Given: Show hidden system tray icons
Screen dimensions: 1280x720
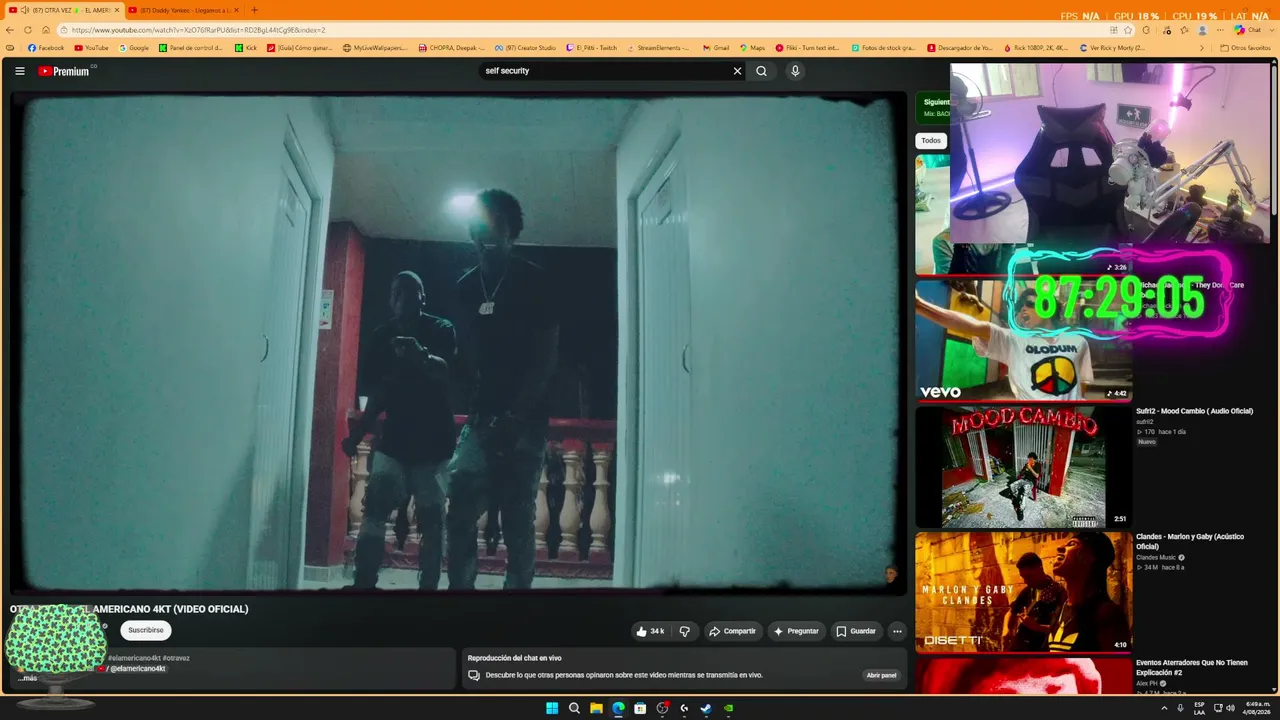Looking at the screenshot, I should 1164,708.
